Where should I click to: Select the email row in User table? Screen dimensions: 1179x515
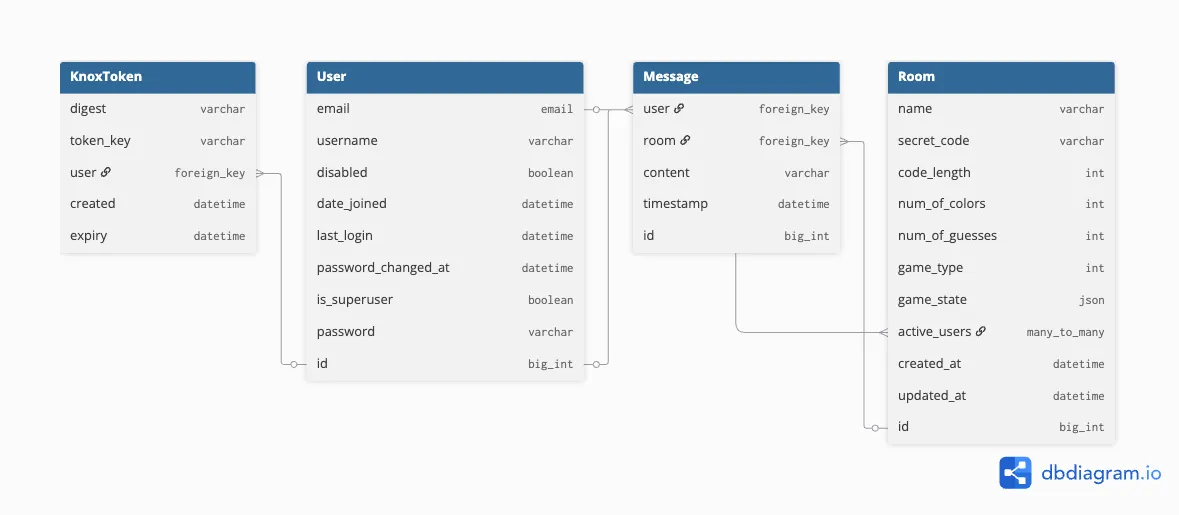(x=445, y=109)
